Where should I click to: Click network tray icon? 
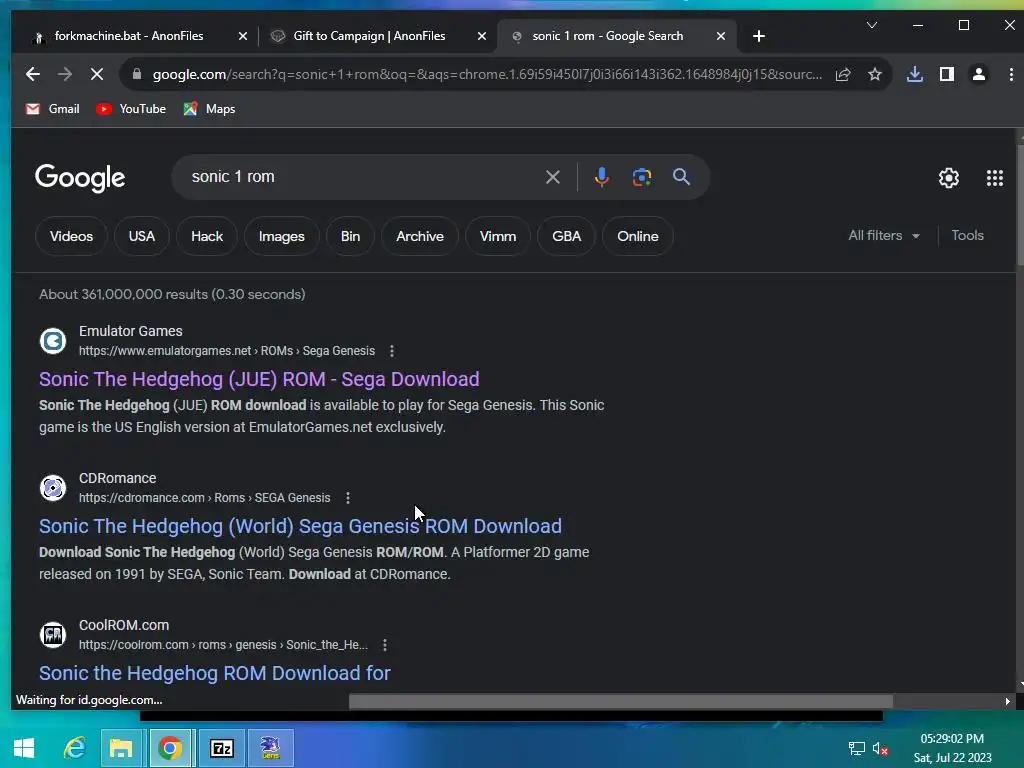click(856, 748)
